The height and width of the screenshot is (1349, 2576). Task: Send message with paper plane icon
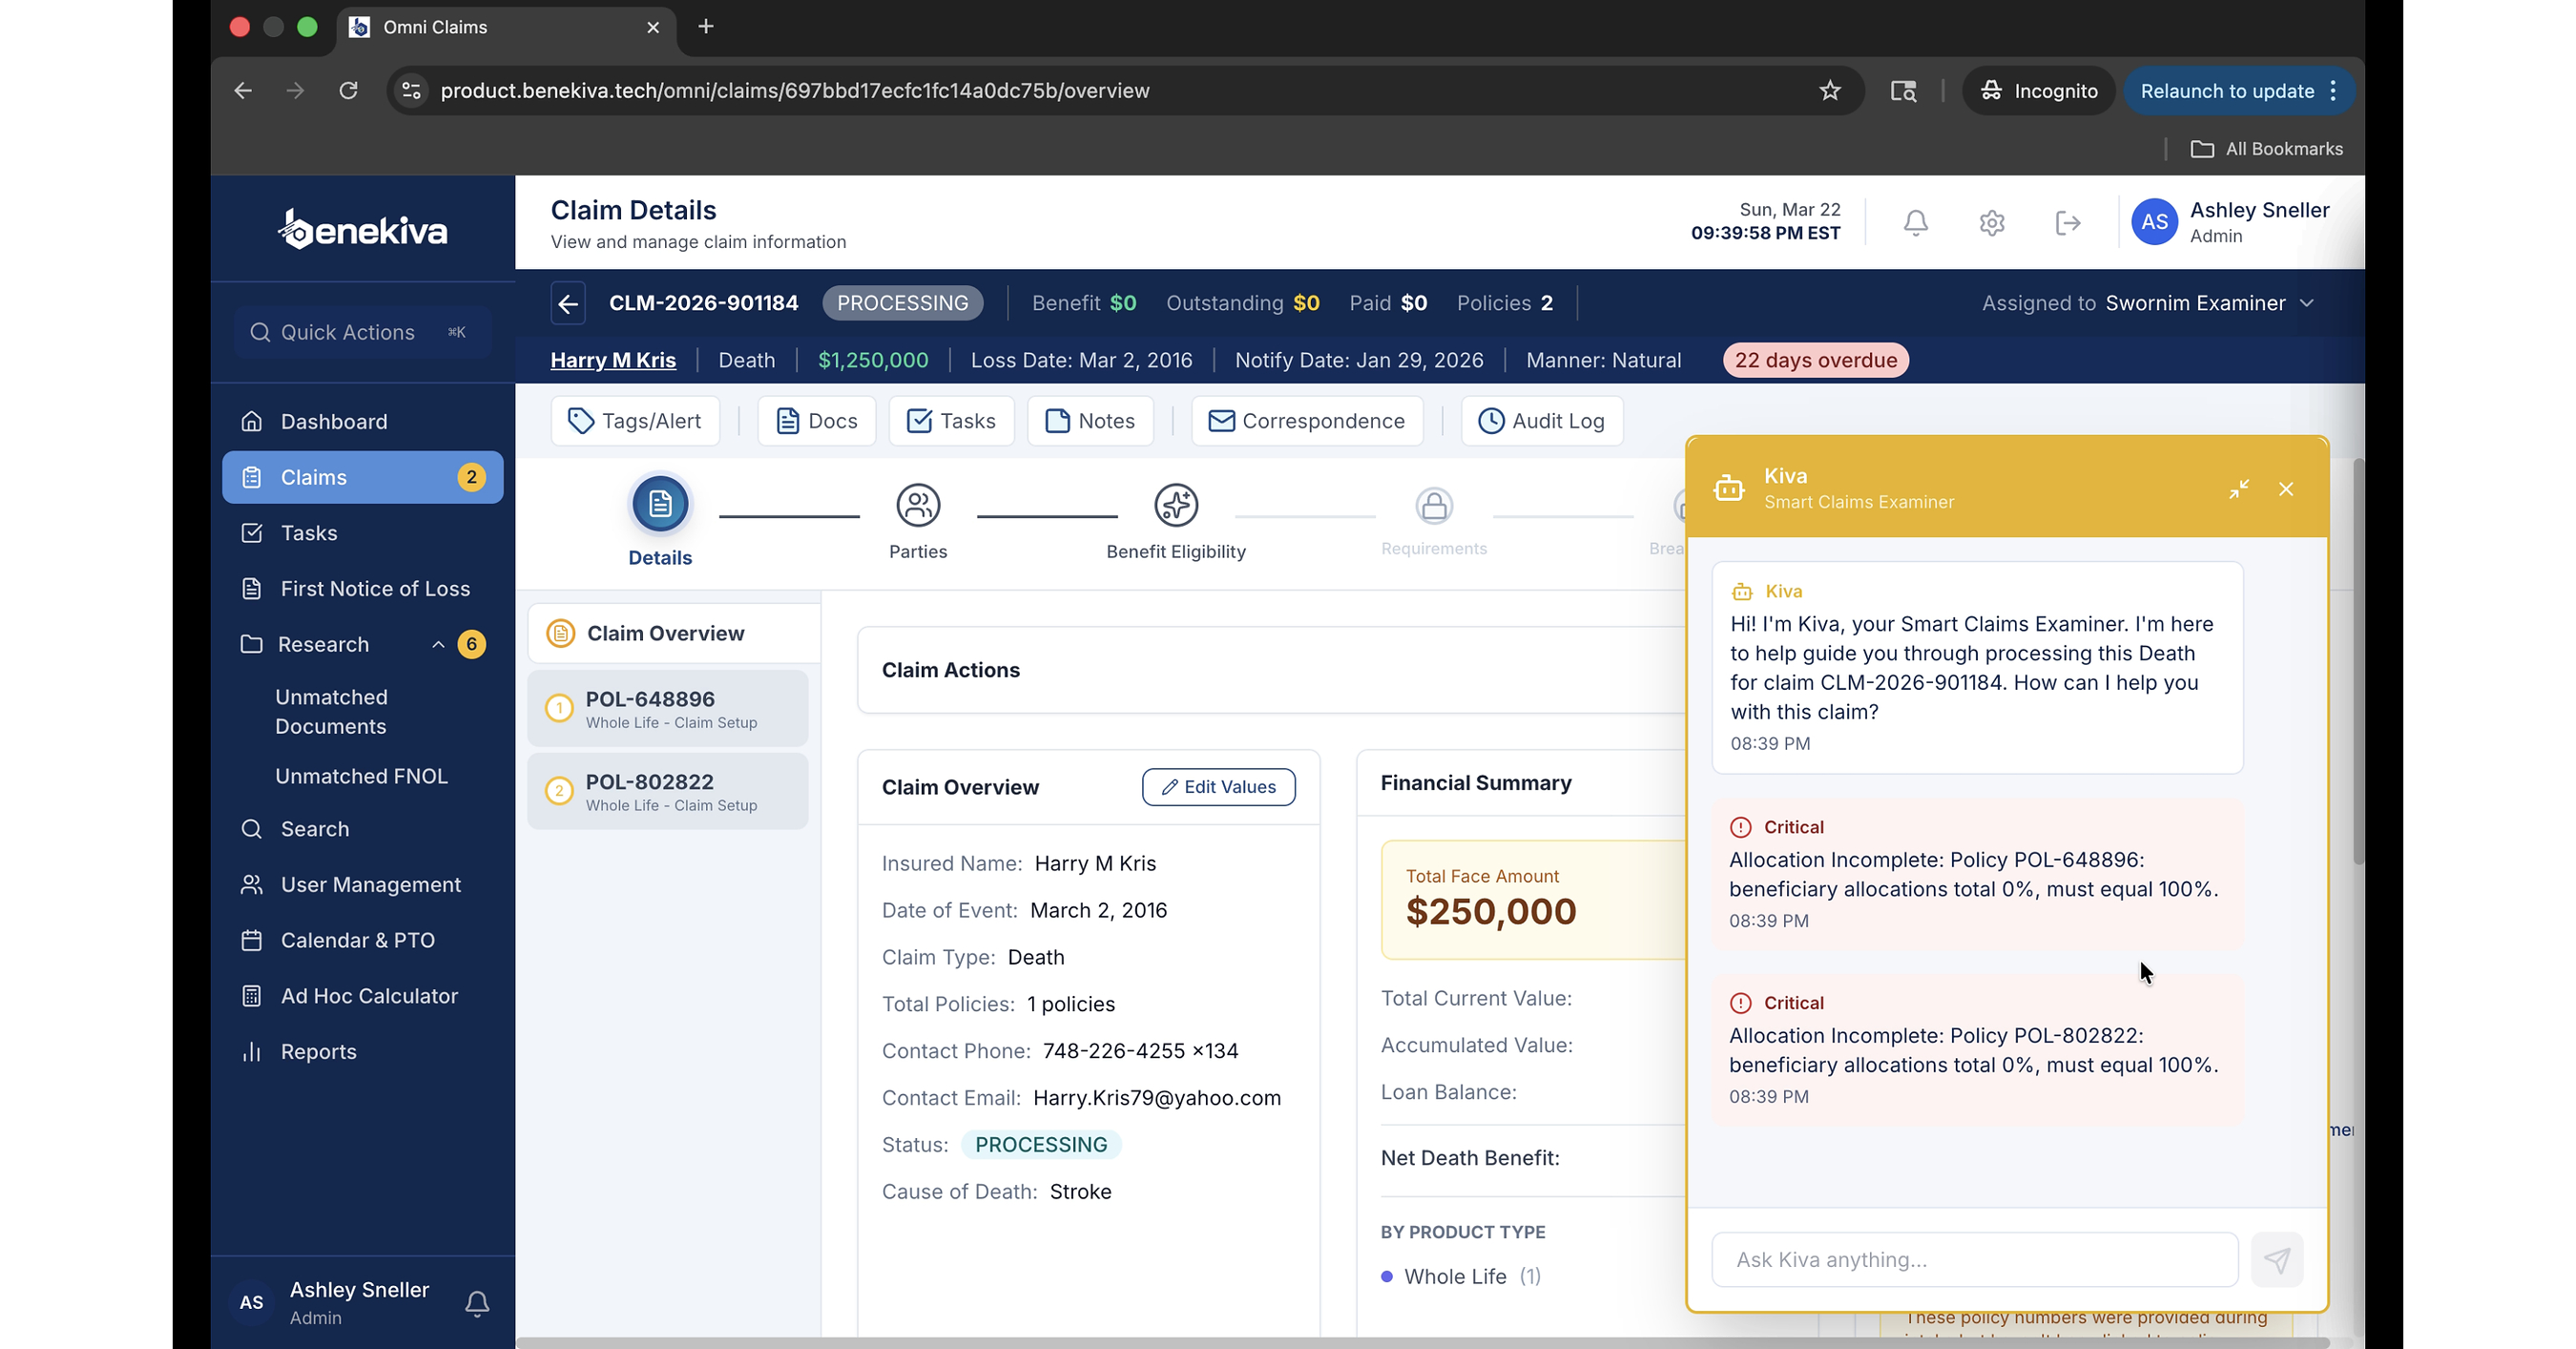tap(2277, 1259)
